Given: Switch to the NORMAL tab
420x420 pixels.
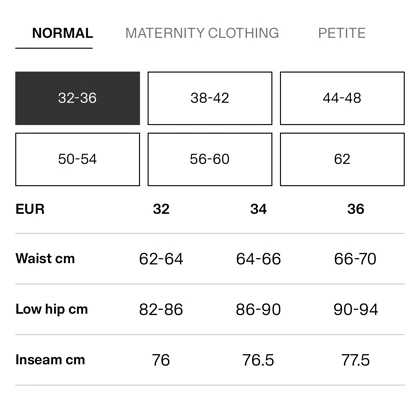Looking at the screenshot, I should pyautogui.click(x=62, y=33).
